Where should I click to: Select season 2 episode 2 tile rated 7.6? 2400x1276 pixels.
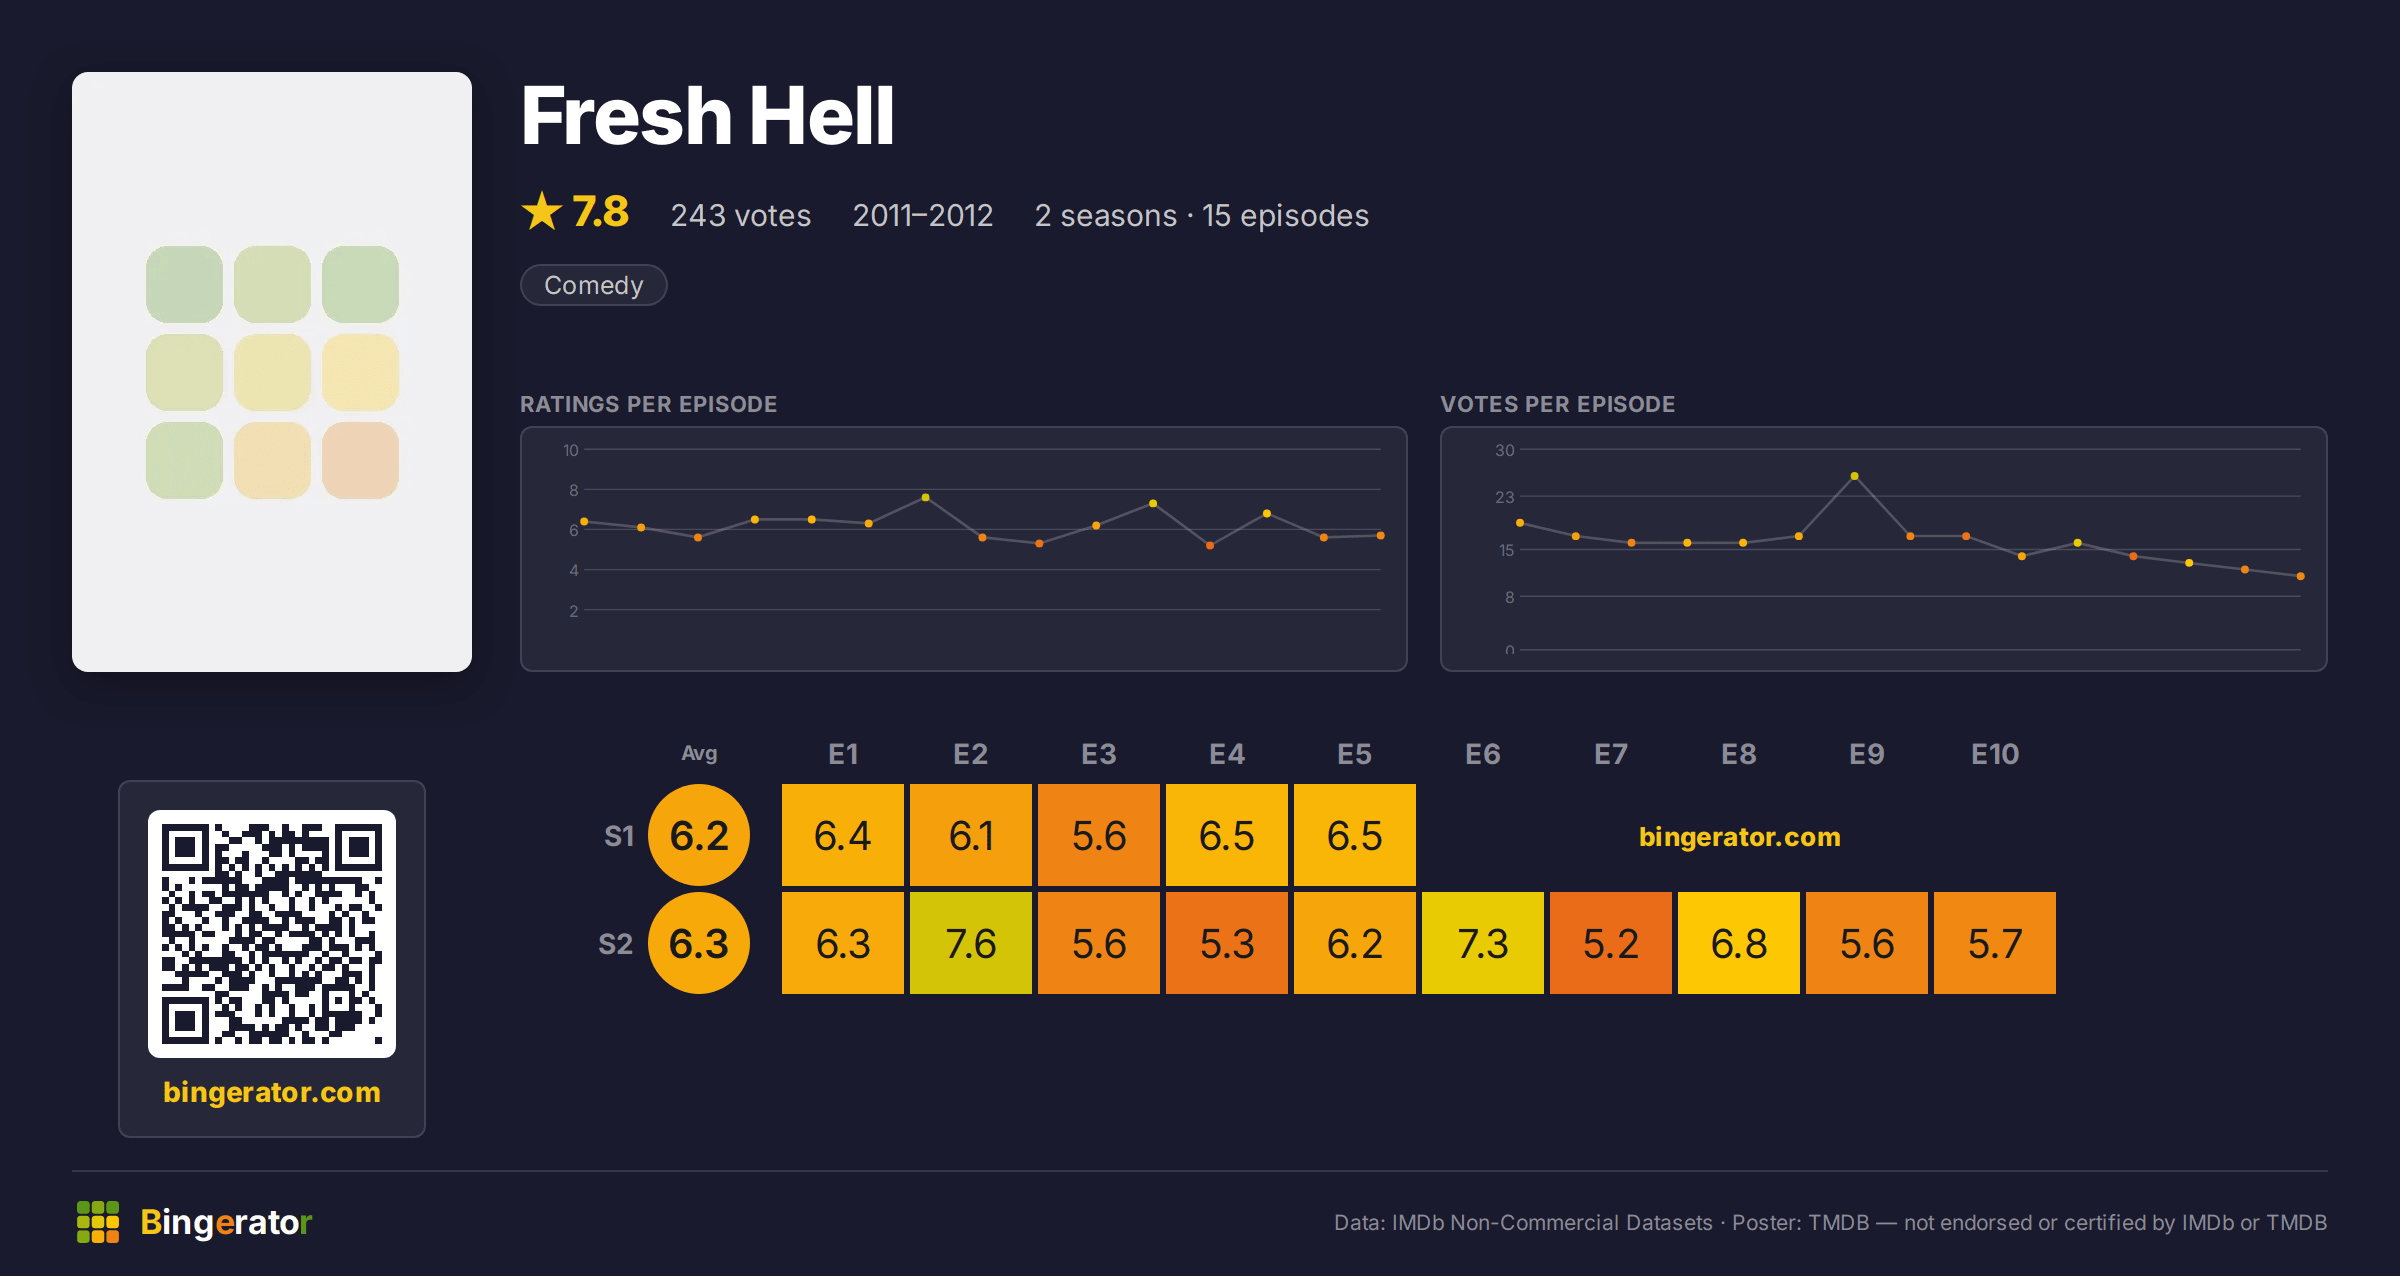tap(971, 943)
